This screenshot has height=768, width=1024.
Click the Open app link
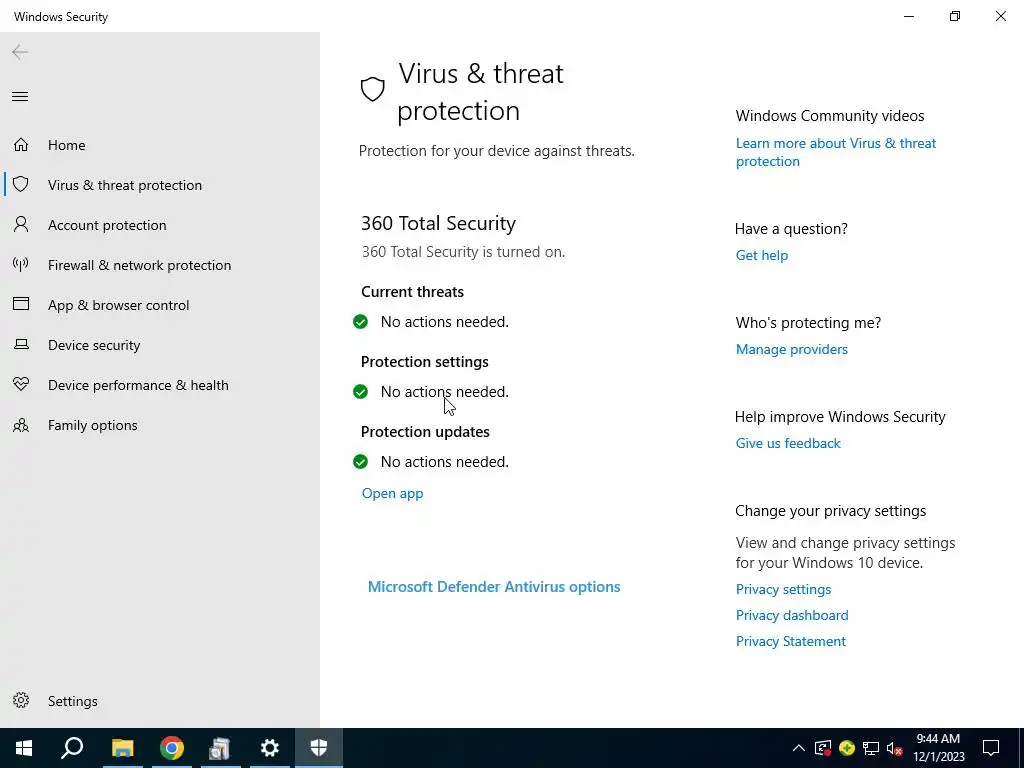click(392, 493)
